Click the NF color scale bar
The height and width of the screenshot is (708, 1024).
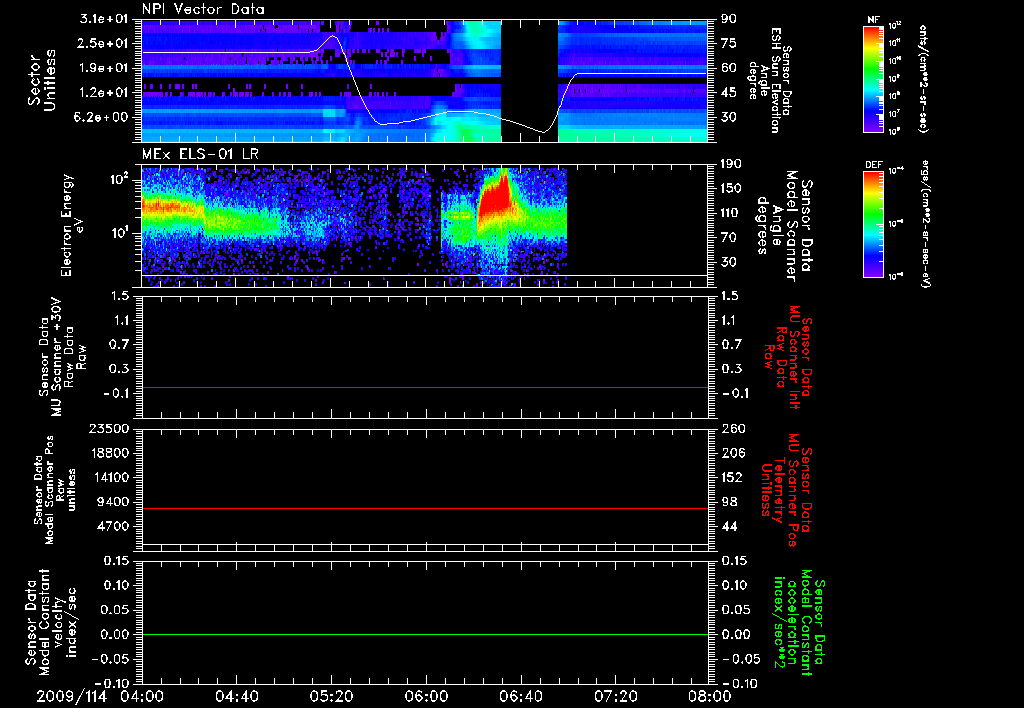pyautogui.click(x=873, y=79)
